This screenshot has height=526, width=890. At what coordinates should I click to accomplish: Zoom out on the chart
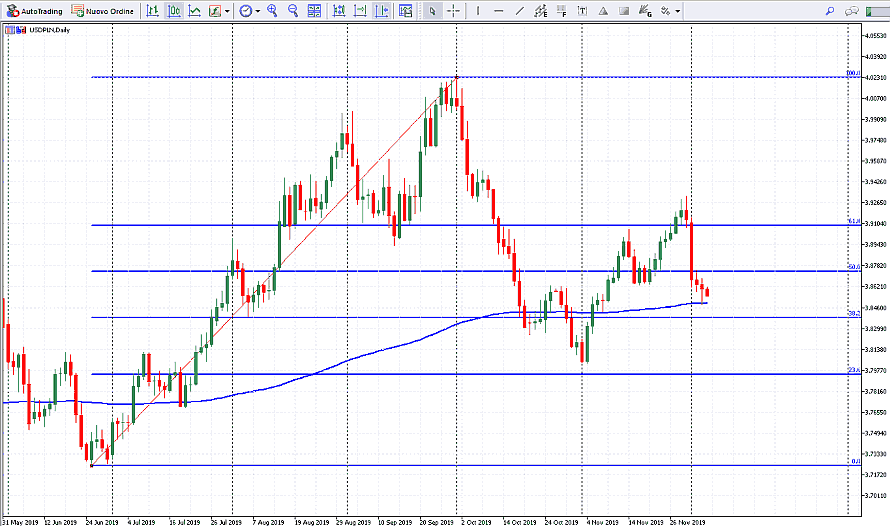(x=293, y=11)
